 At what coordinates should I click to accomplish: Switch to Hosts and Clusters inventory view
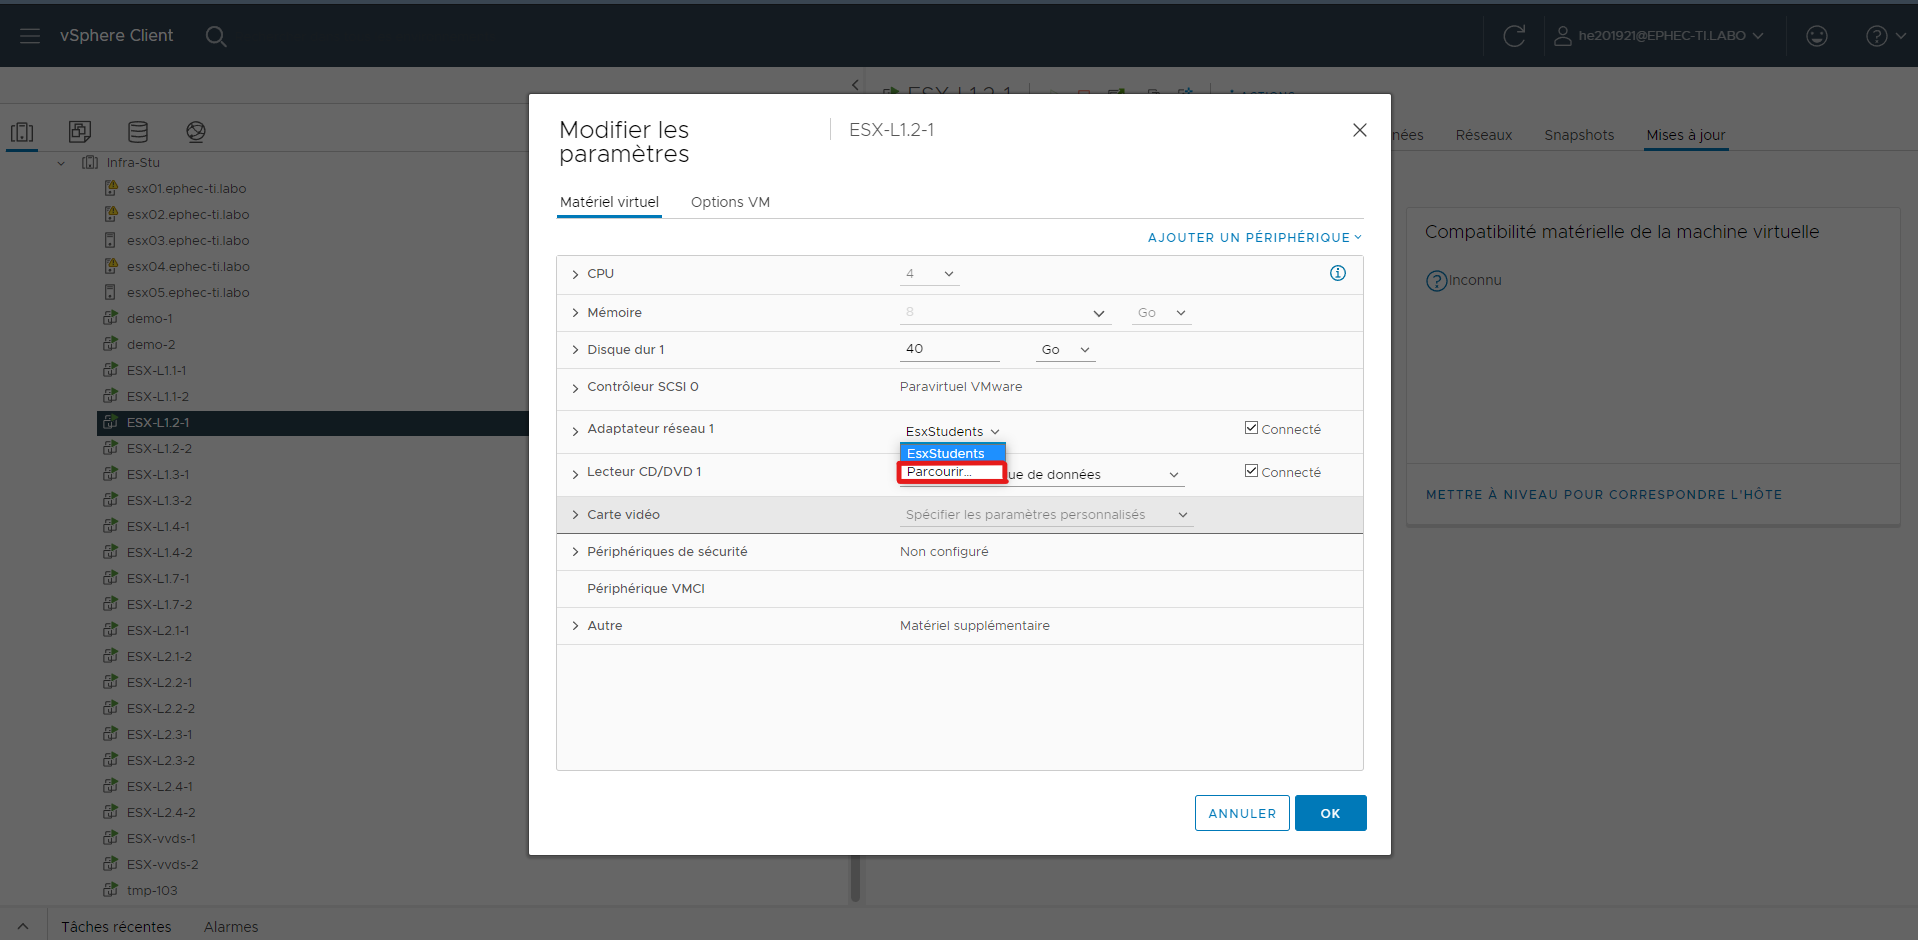[x=22, y=132]
